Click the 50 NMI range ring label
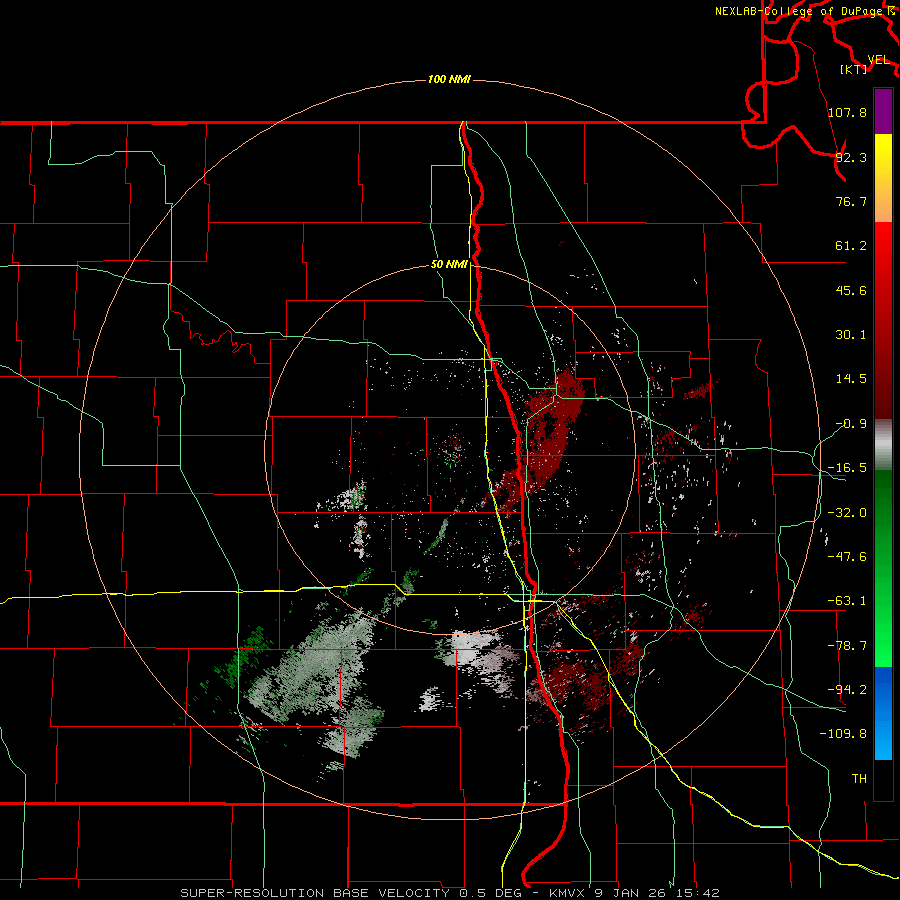This screenshot has width=900, height=900. coord(449,265)
